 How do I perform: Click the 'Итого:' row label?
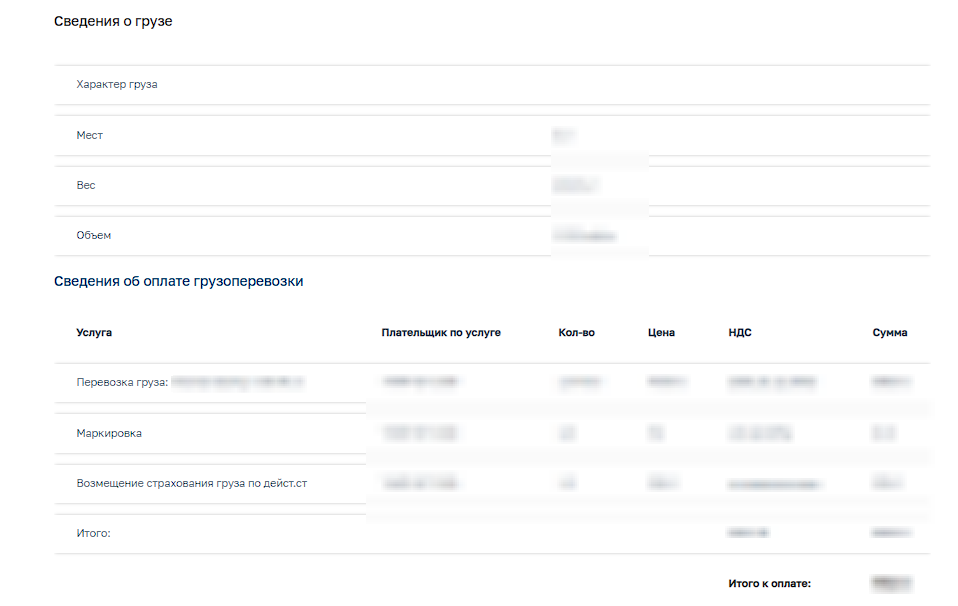pyautogui.click(x=93, y=534)
